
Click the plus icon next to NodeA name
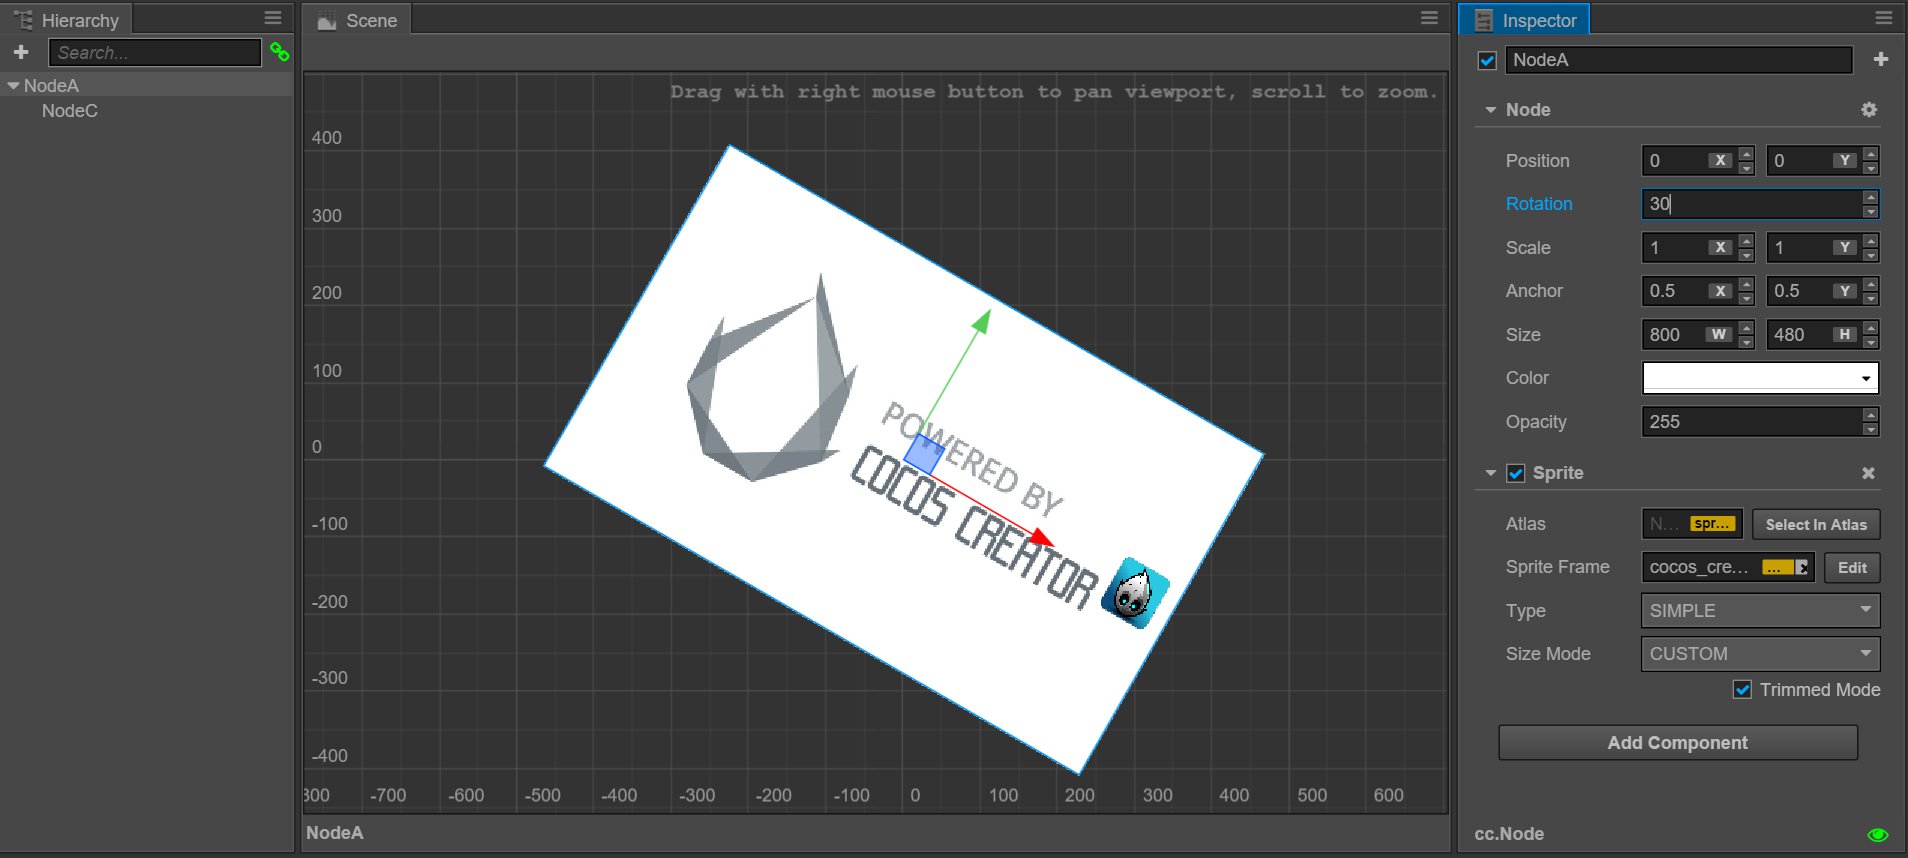coord(1880,60)
